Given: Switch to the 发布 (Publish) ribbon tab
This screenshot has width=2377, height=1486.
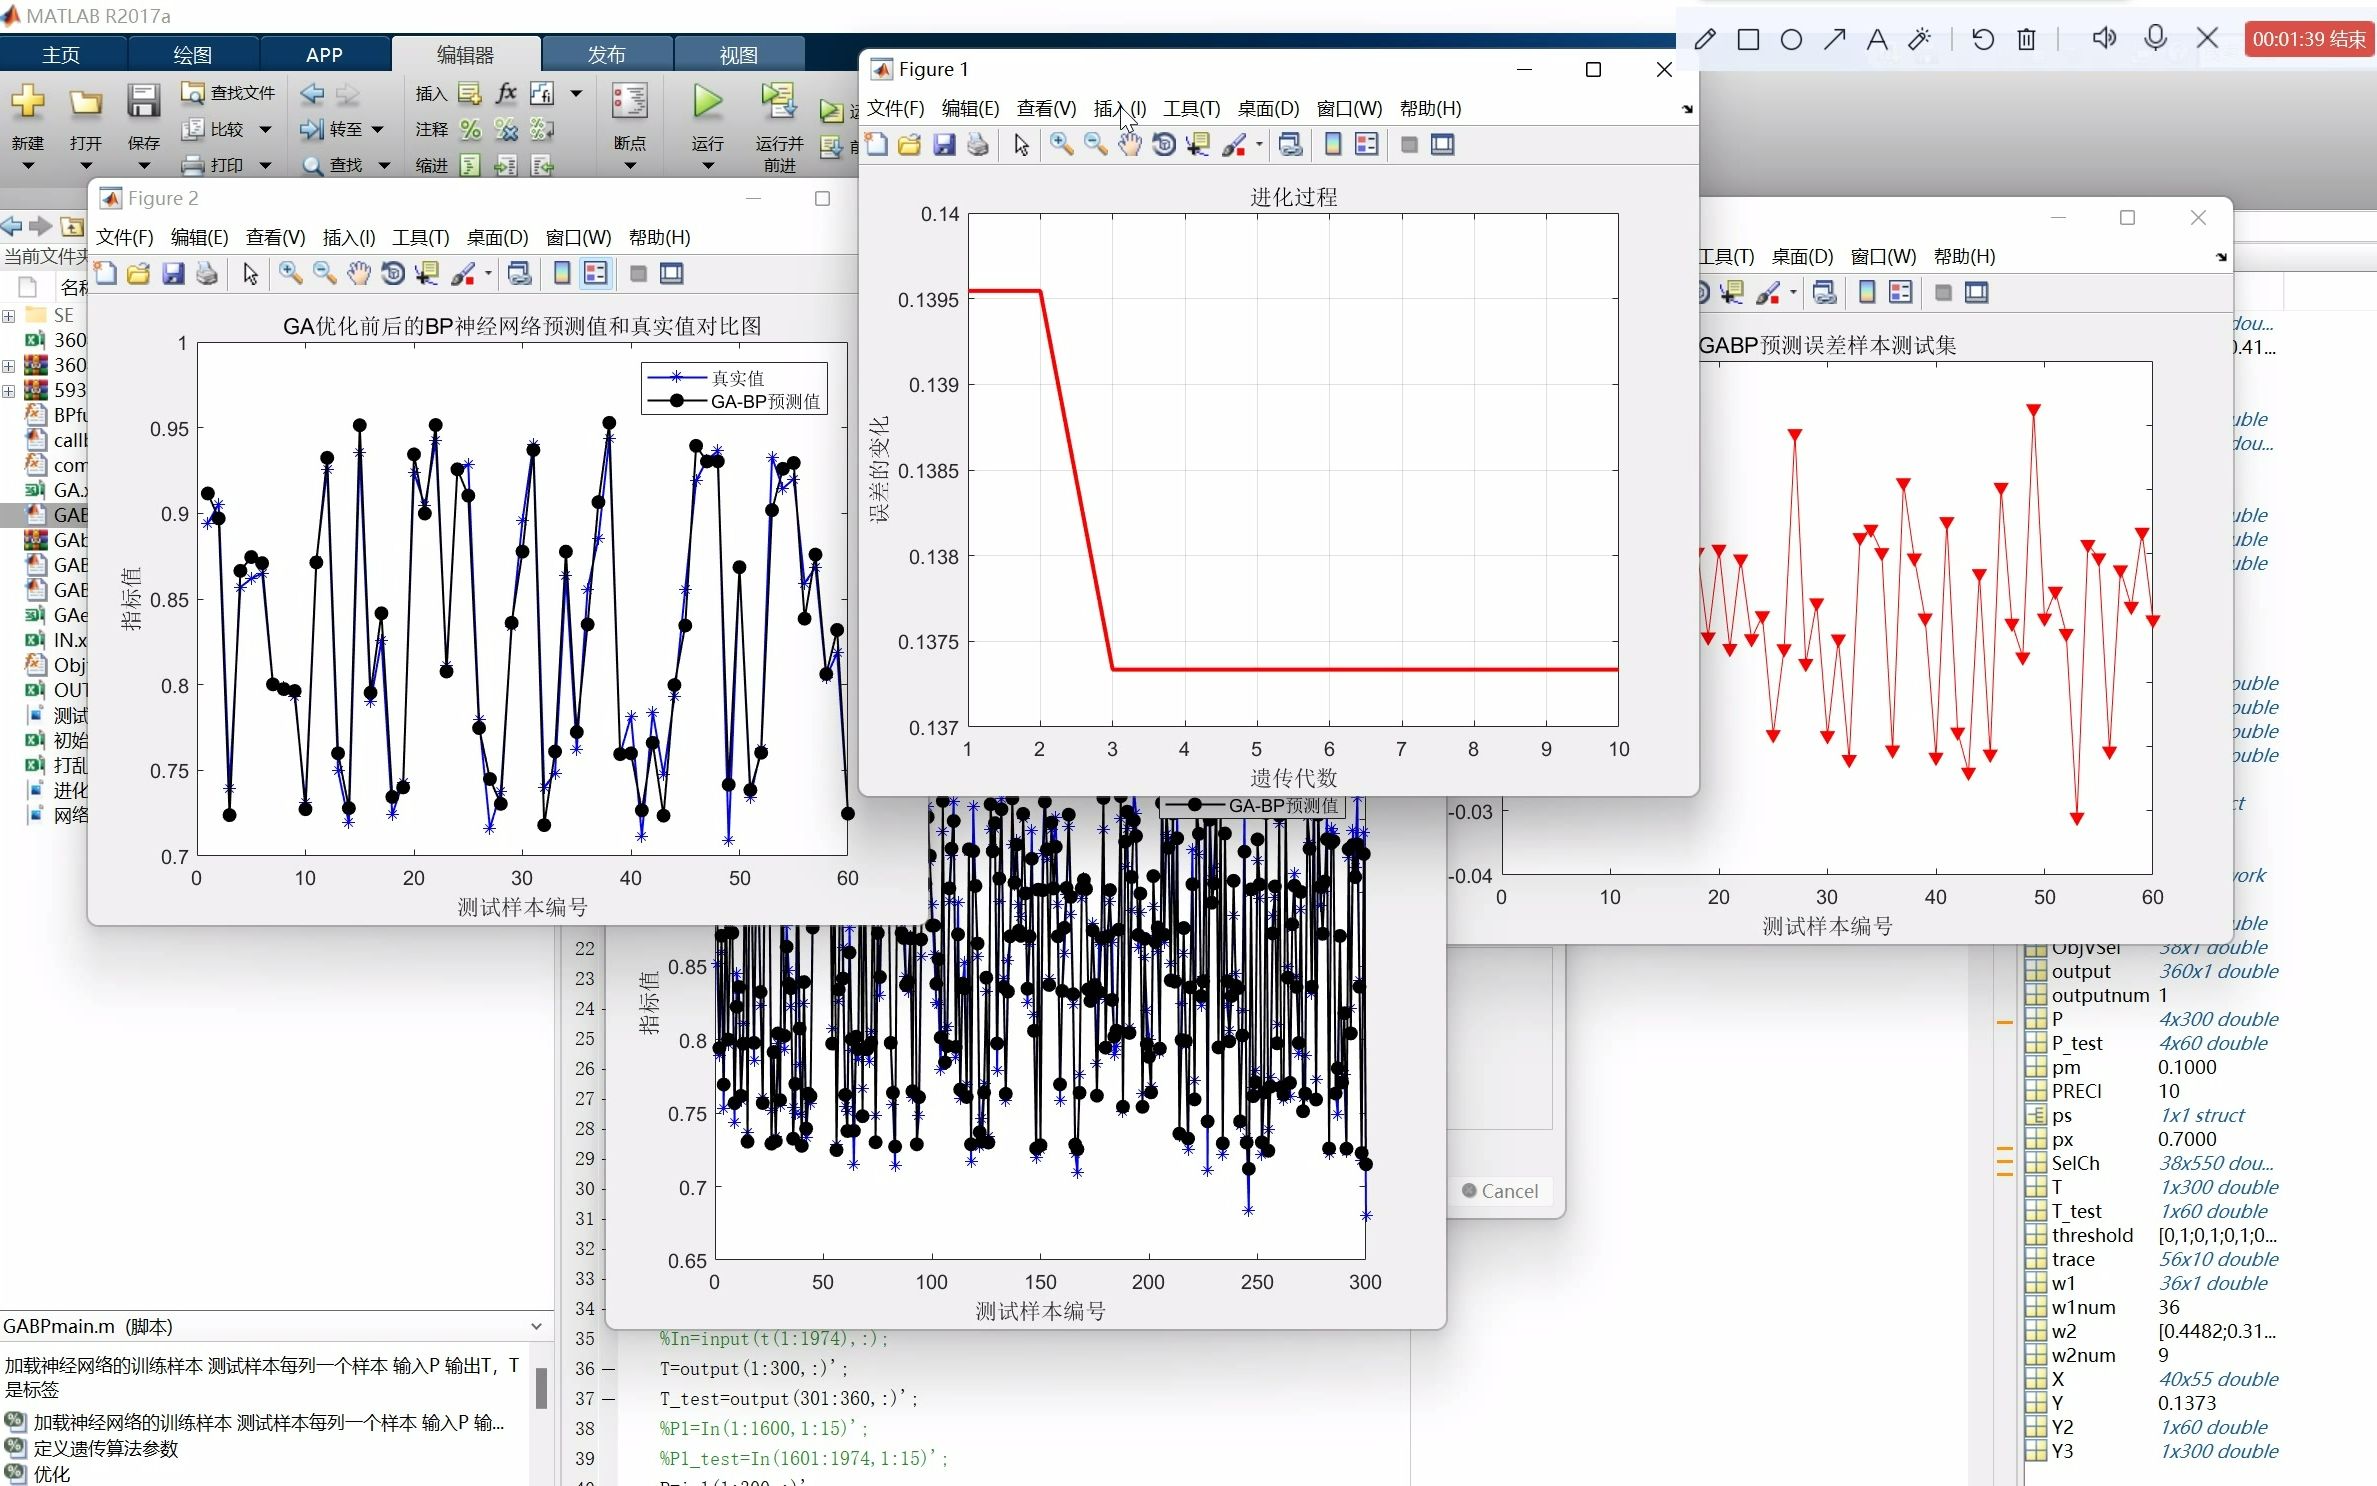Looking at the screenshot, I should click(606, 55).
